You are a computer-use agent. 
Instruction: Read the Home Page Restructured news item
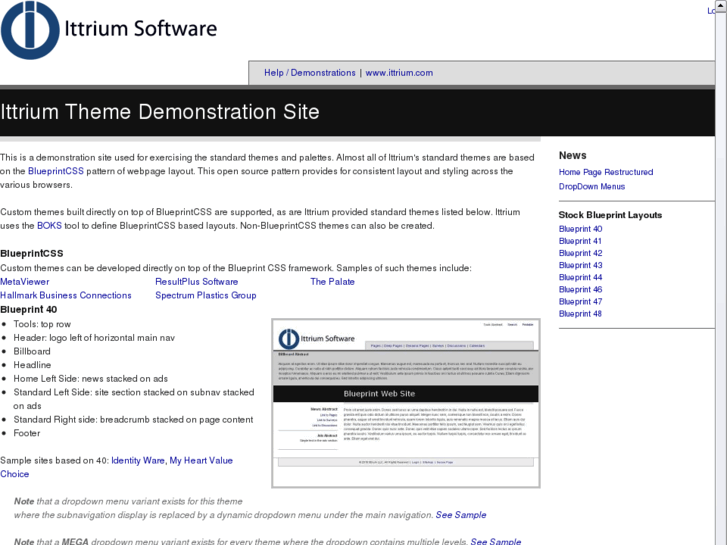pyautogui.click(x=606, y=172)
